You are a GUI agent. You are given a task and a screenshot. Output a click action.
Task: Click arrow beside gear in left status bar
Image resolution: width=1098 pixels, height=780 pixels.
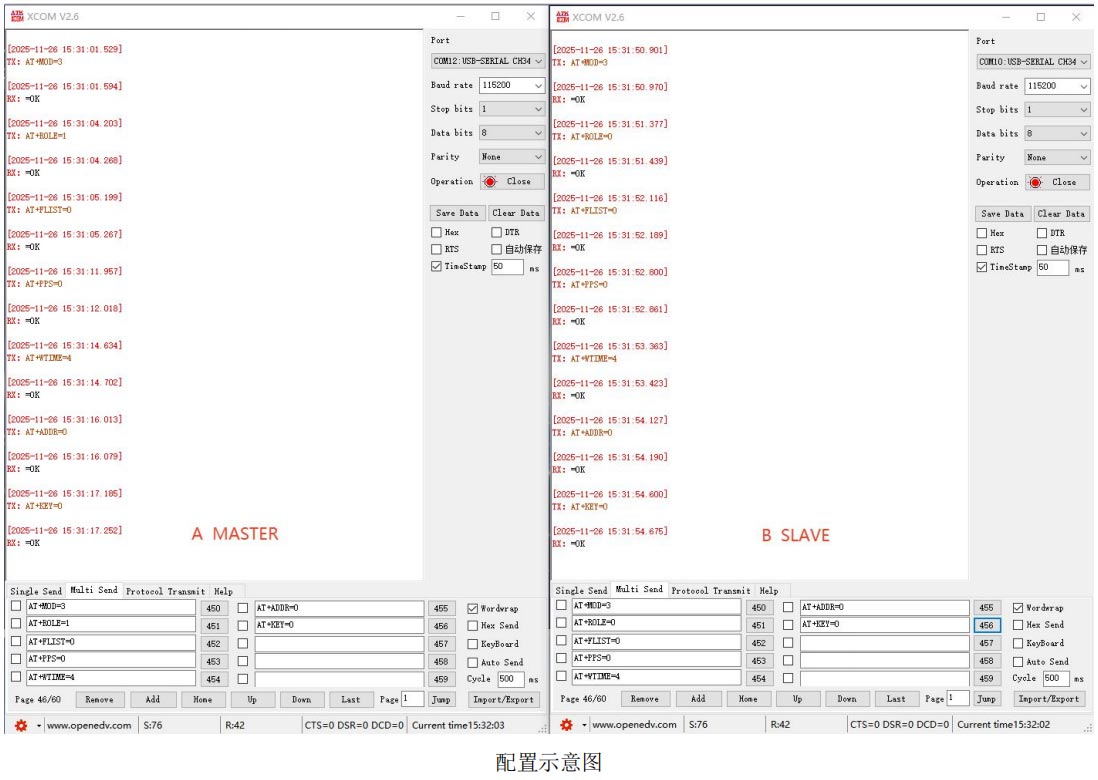tap(39, 725)
